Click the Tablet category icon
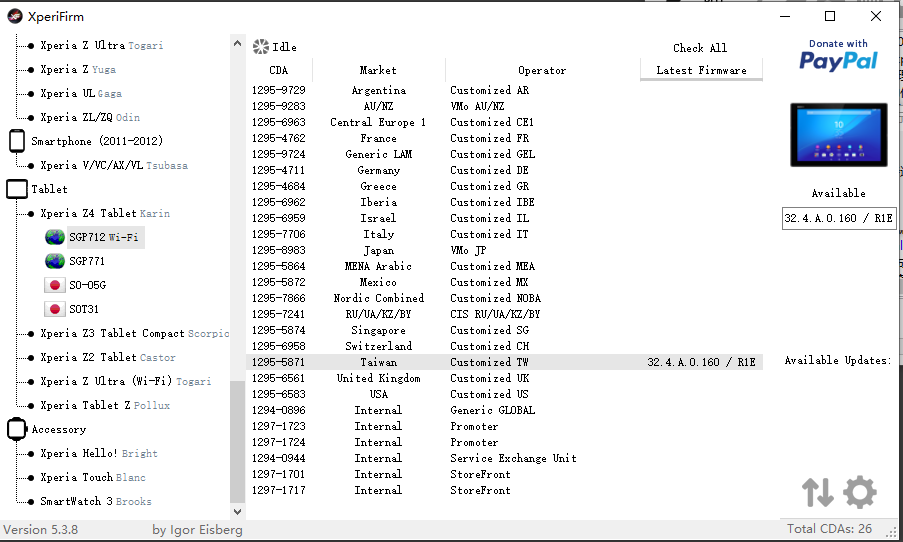Viewport: 903px width, 542px height. 17,189
